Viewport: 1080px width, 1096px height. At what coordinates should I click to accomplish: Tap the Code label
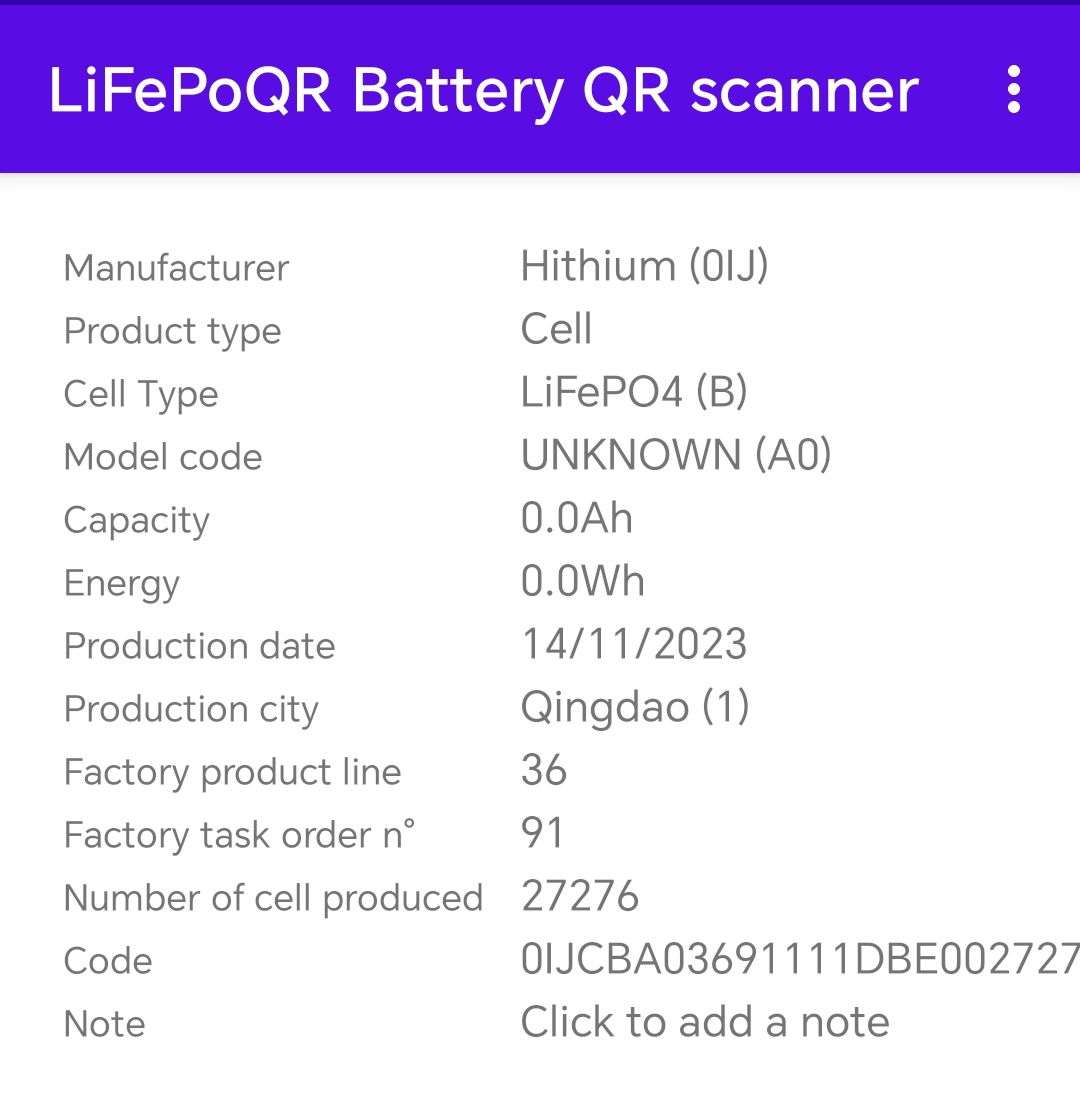108,961
